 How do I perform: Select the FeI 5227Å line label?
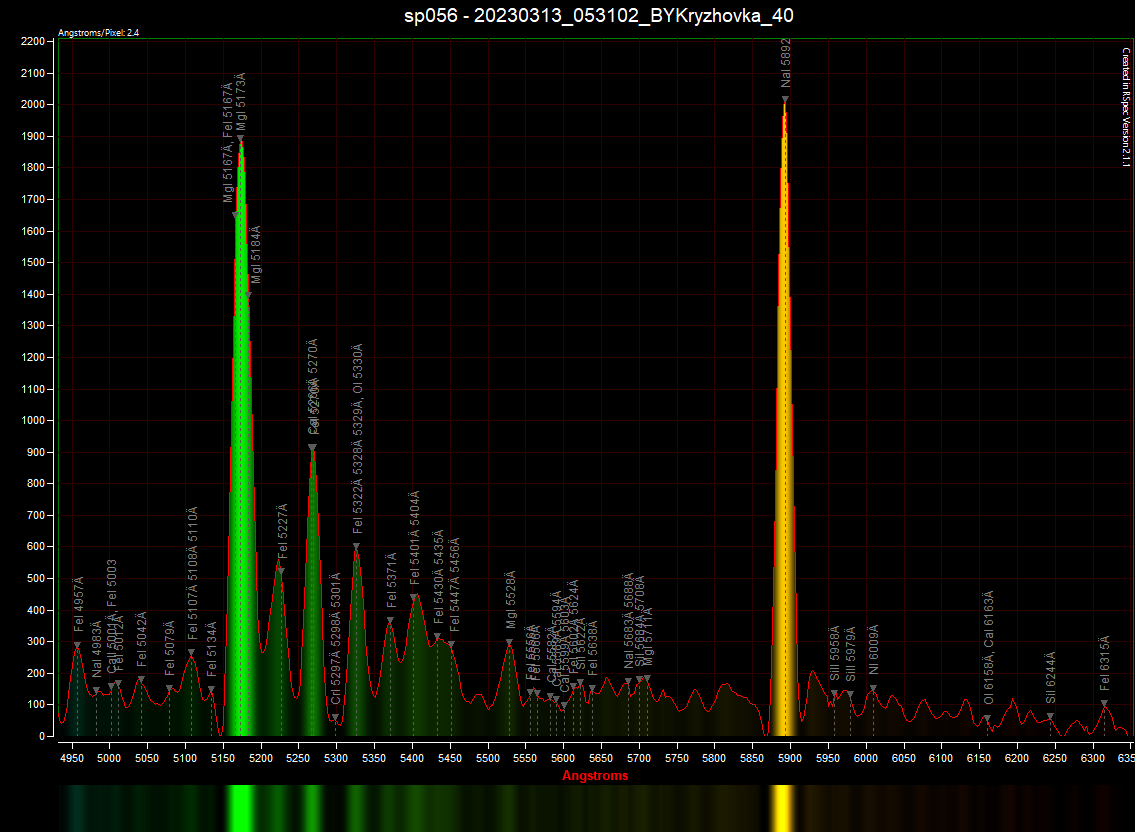[282, 531]
